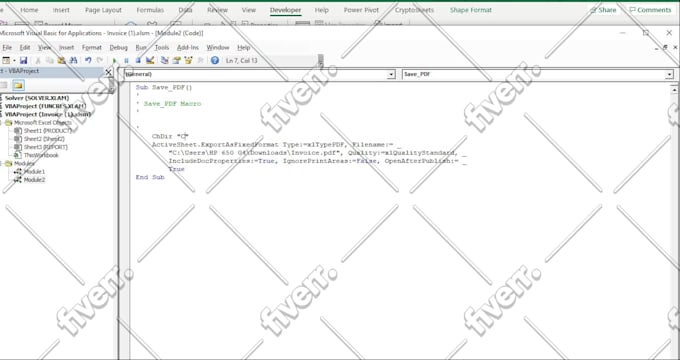Paste with the clipboard toolbar icon
The width and height of the screenshot is (680, 360).
pyautogui.click(x=62, y=60)
